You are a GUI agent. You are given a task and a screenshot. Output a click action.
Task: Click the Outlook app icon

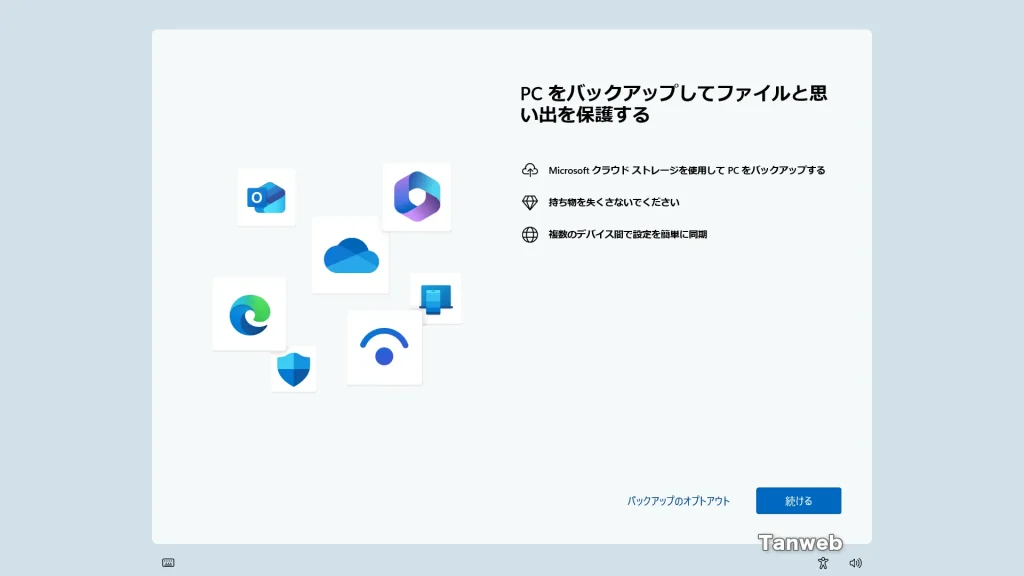click(x=266, y=198)
